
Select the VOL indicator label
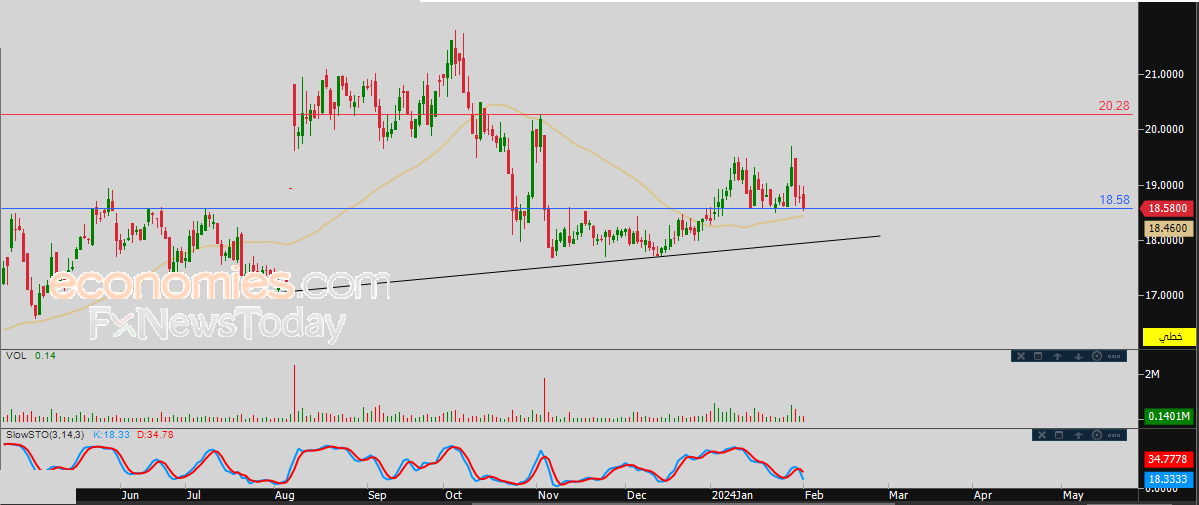tap(15, 356)
